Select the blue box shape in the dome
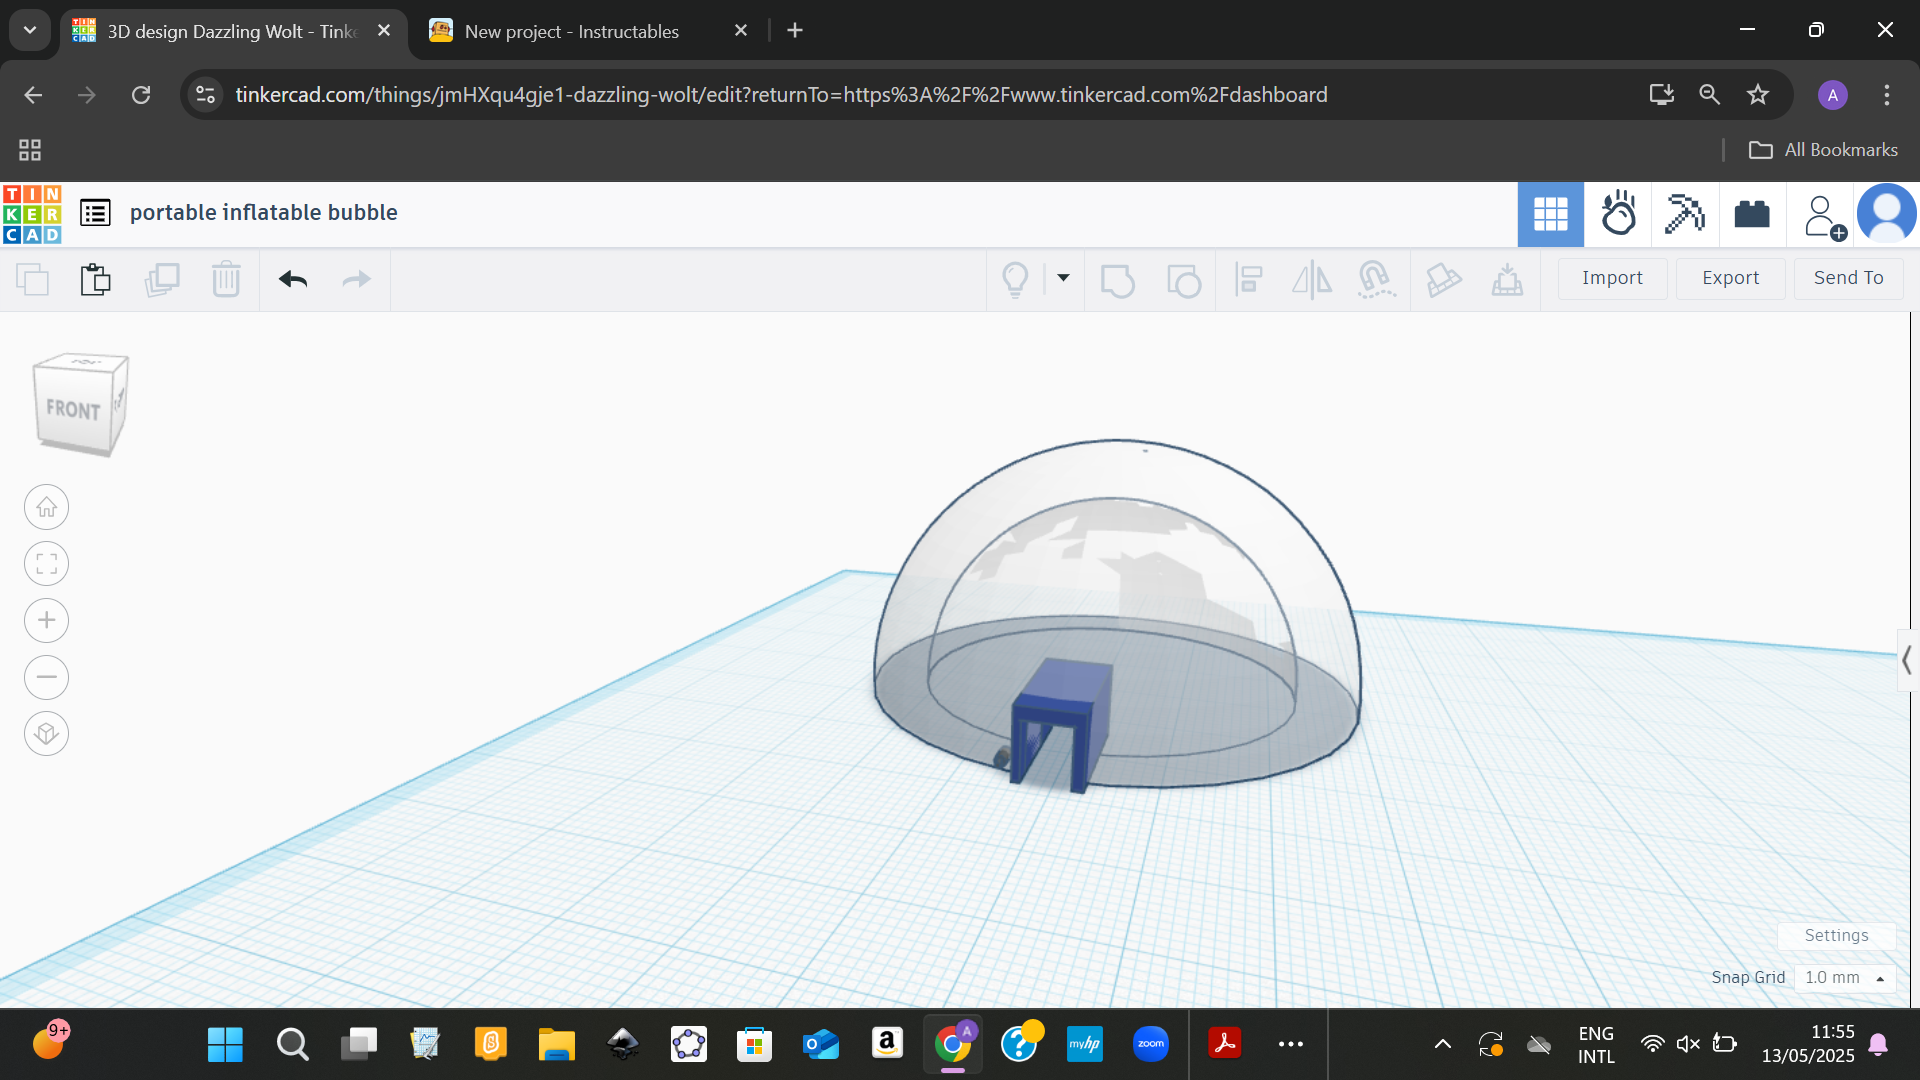The height and width of the screenshot is (1080, 1920). click(x=1062, y=724)
